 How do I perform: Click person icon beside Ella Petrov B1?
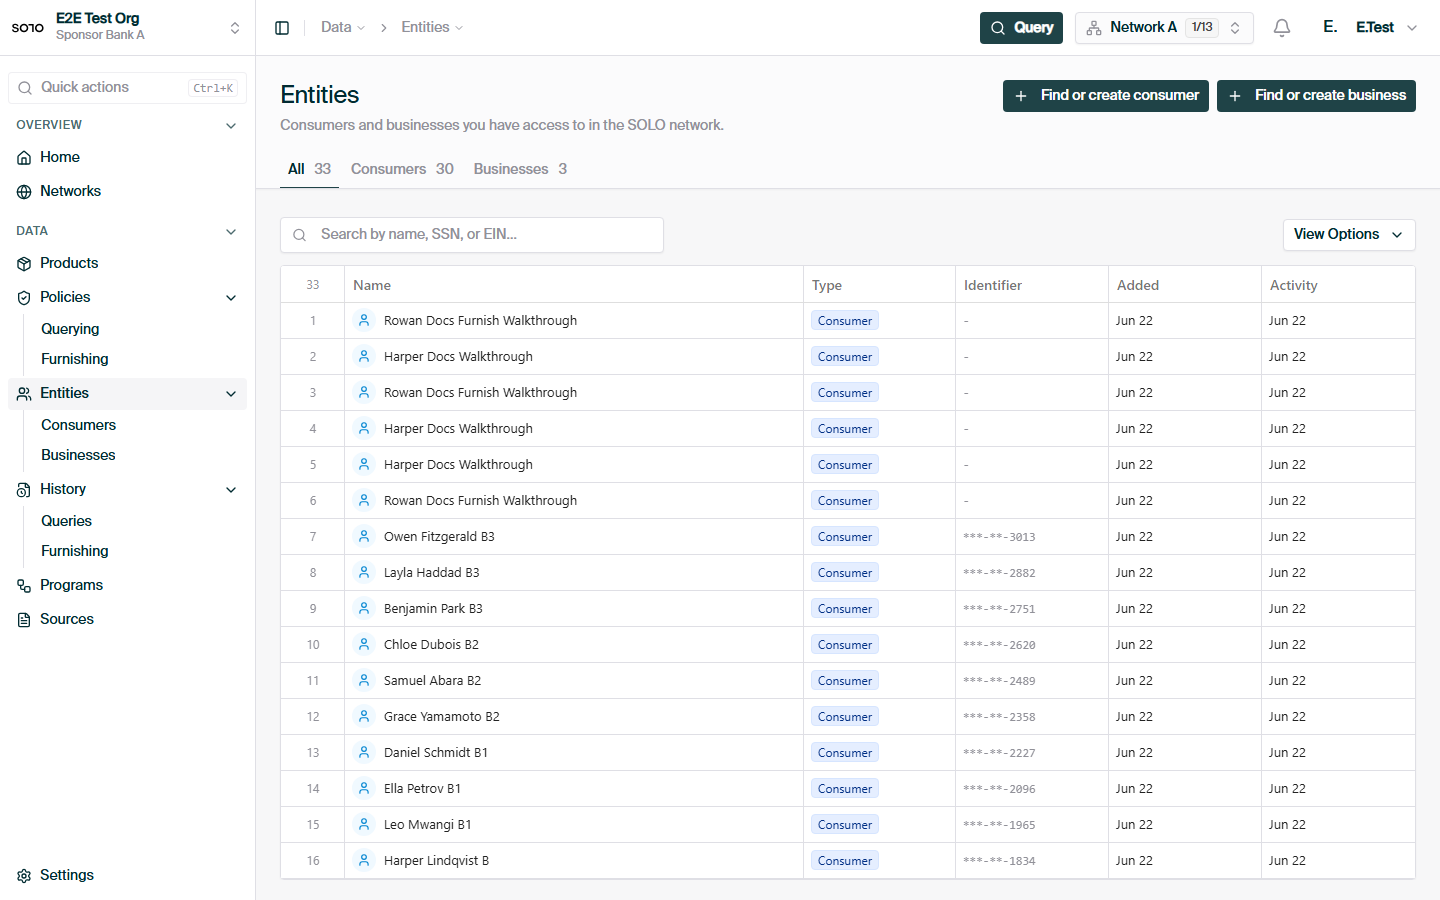(364, 788)
